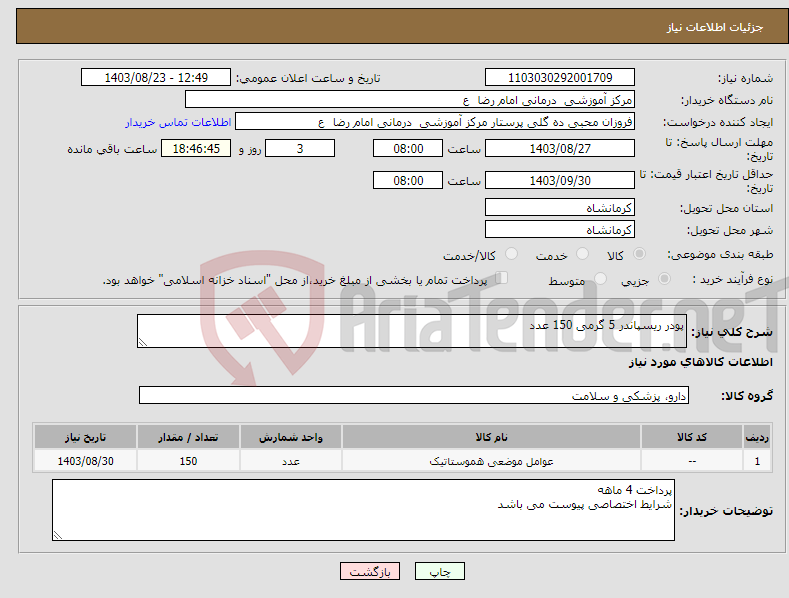789x598 pixels.
Task: Click the need number field 1103030292001709
Action: (x=560, y=78)
